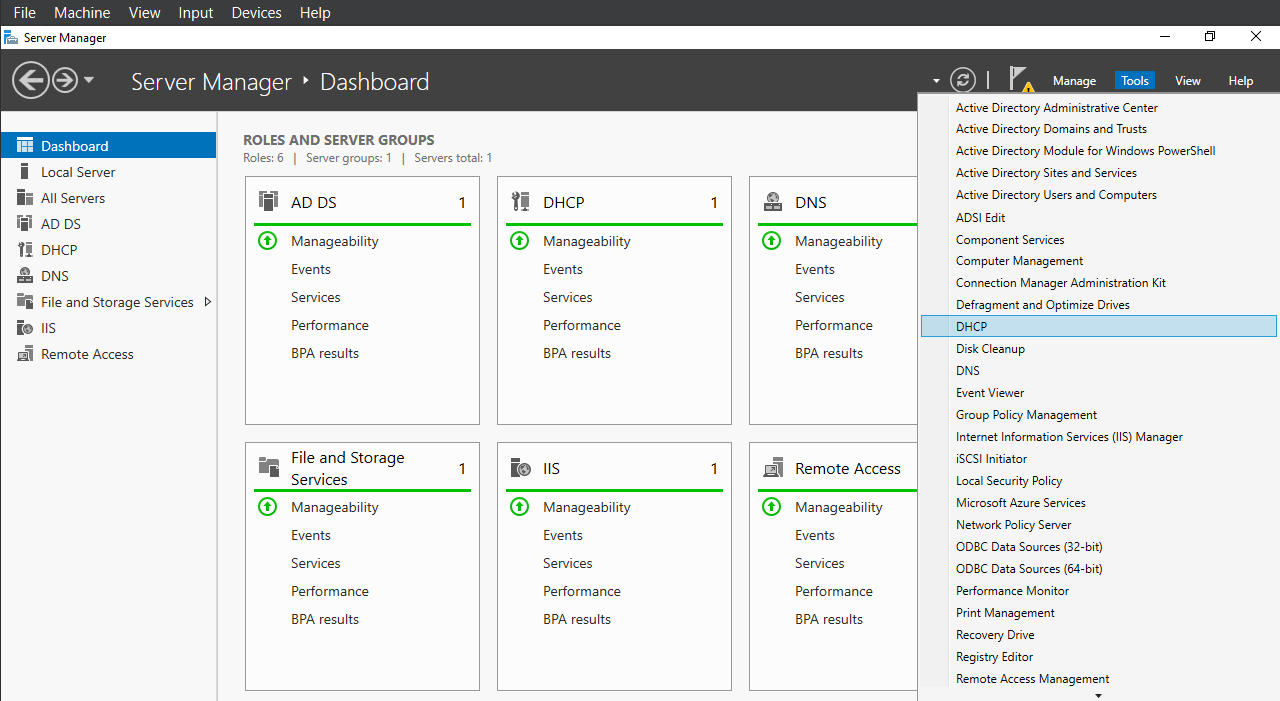This screenshot has width=1280, height=701.
Task: Open Network Policy Server
Action: click(1013, 525)
